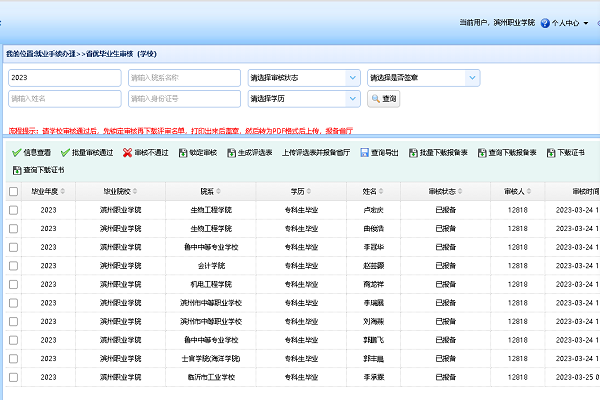Toggle the select-all checkbox in table header

tap(14, 191)
